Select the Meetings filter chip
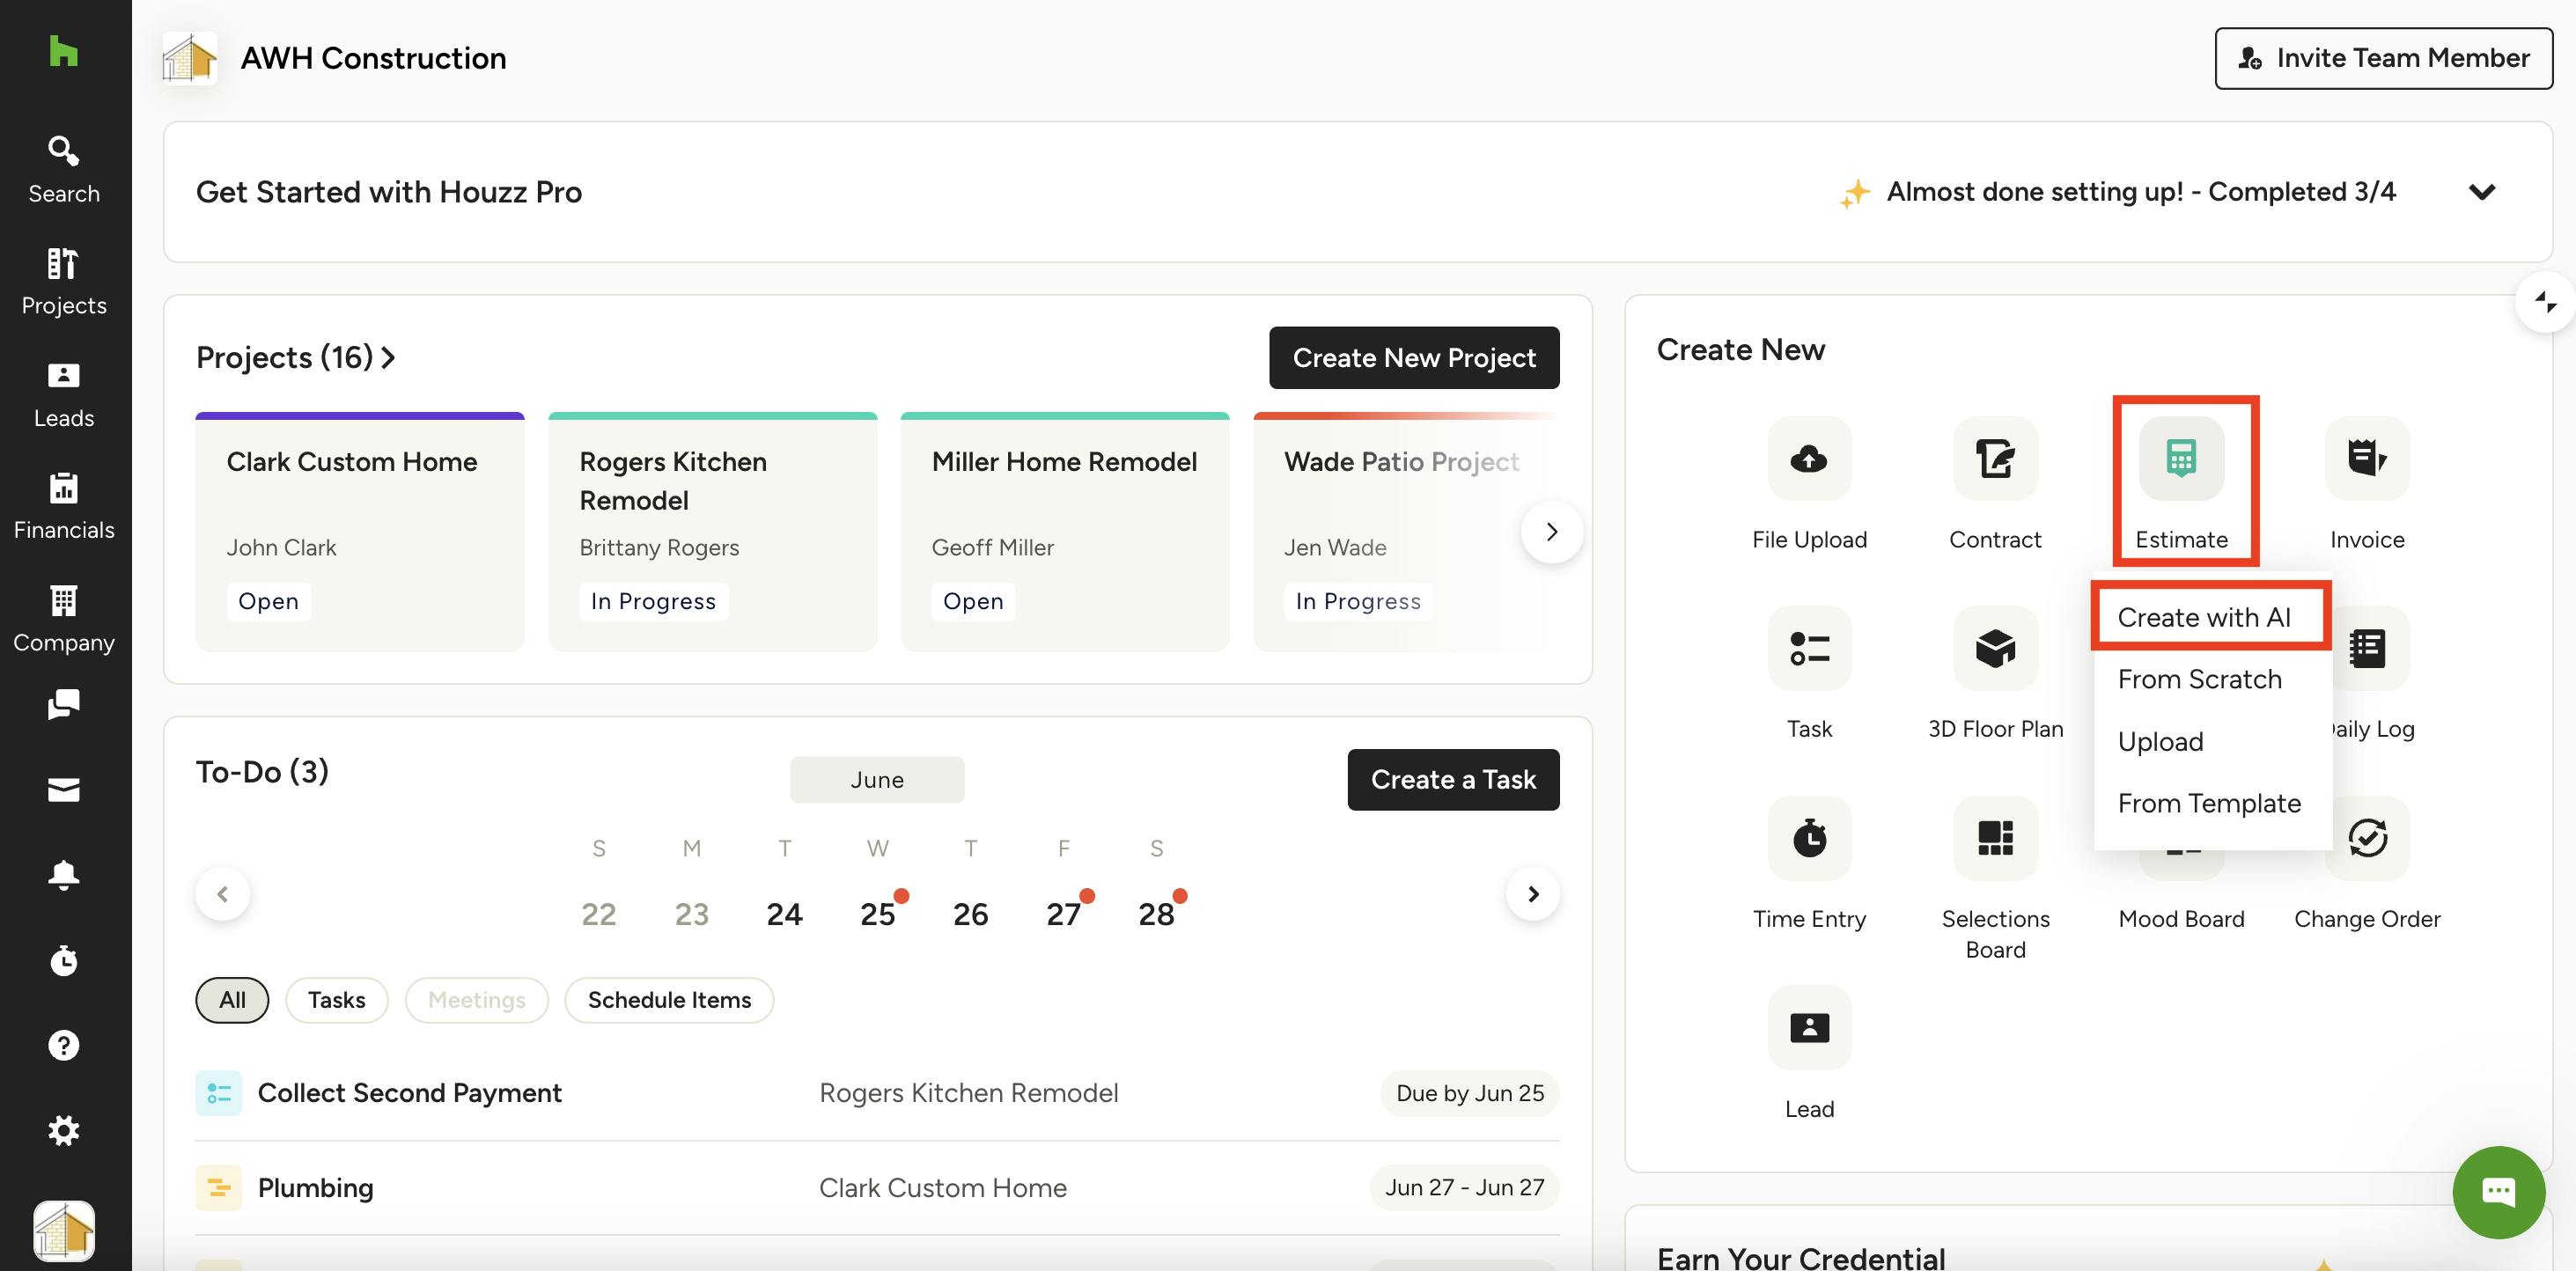Image resolution: width=2576 pixels, height=1271 pixels. [x=476, y=1000]
